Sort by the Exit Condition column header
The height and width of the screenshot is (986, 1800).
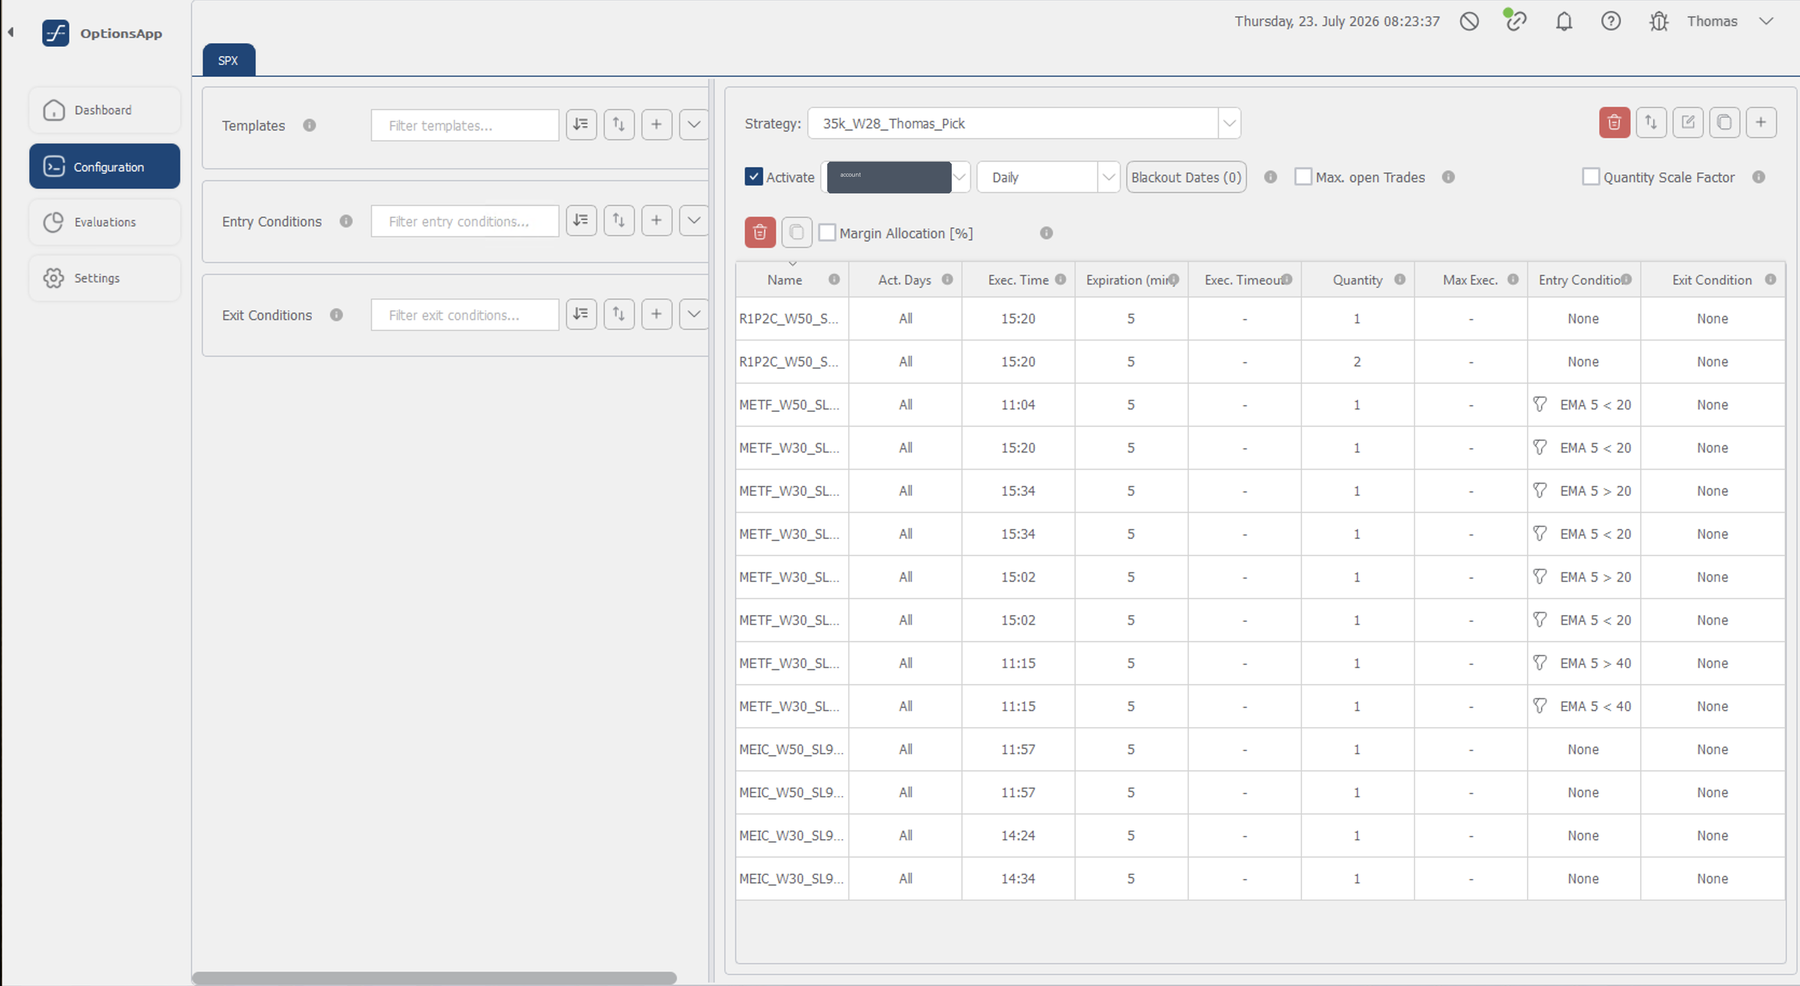[1712, 280]
